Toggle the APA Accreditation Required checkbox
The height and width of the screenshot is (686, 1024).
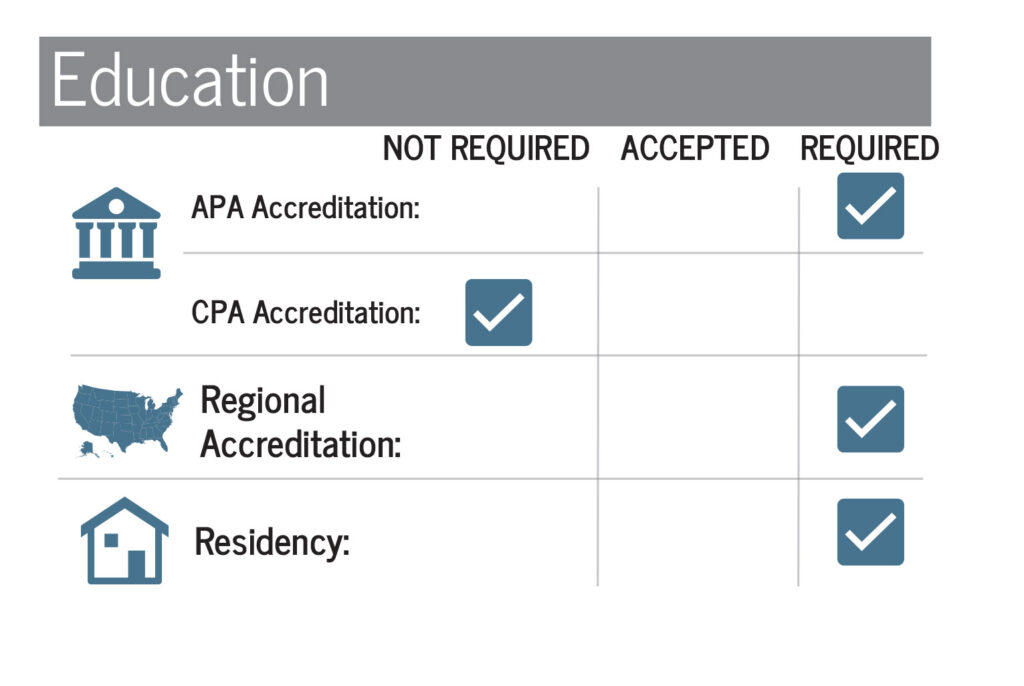(x=871, y=206)
